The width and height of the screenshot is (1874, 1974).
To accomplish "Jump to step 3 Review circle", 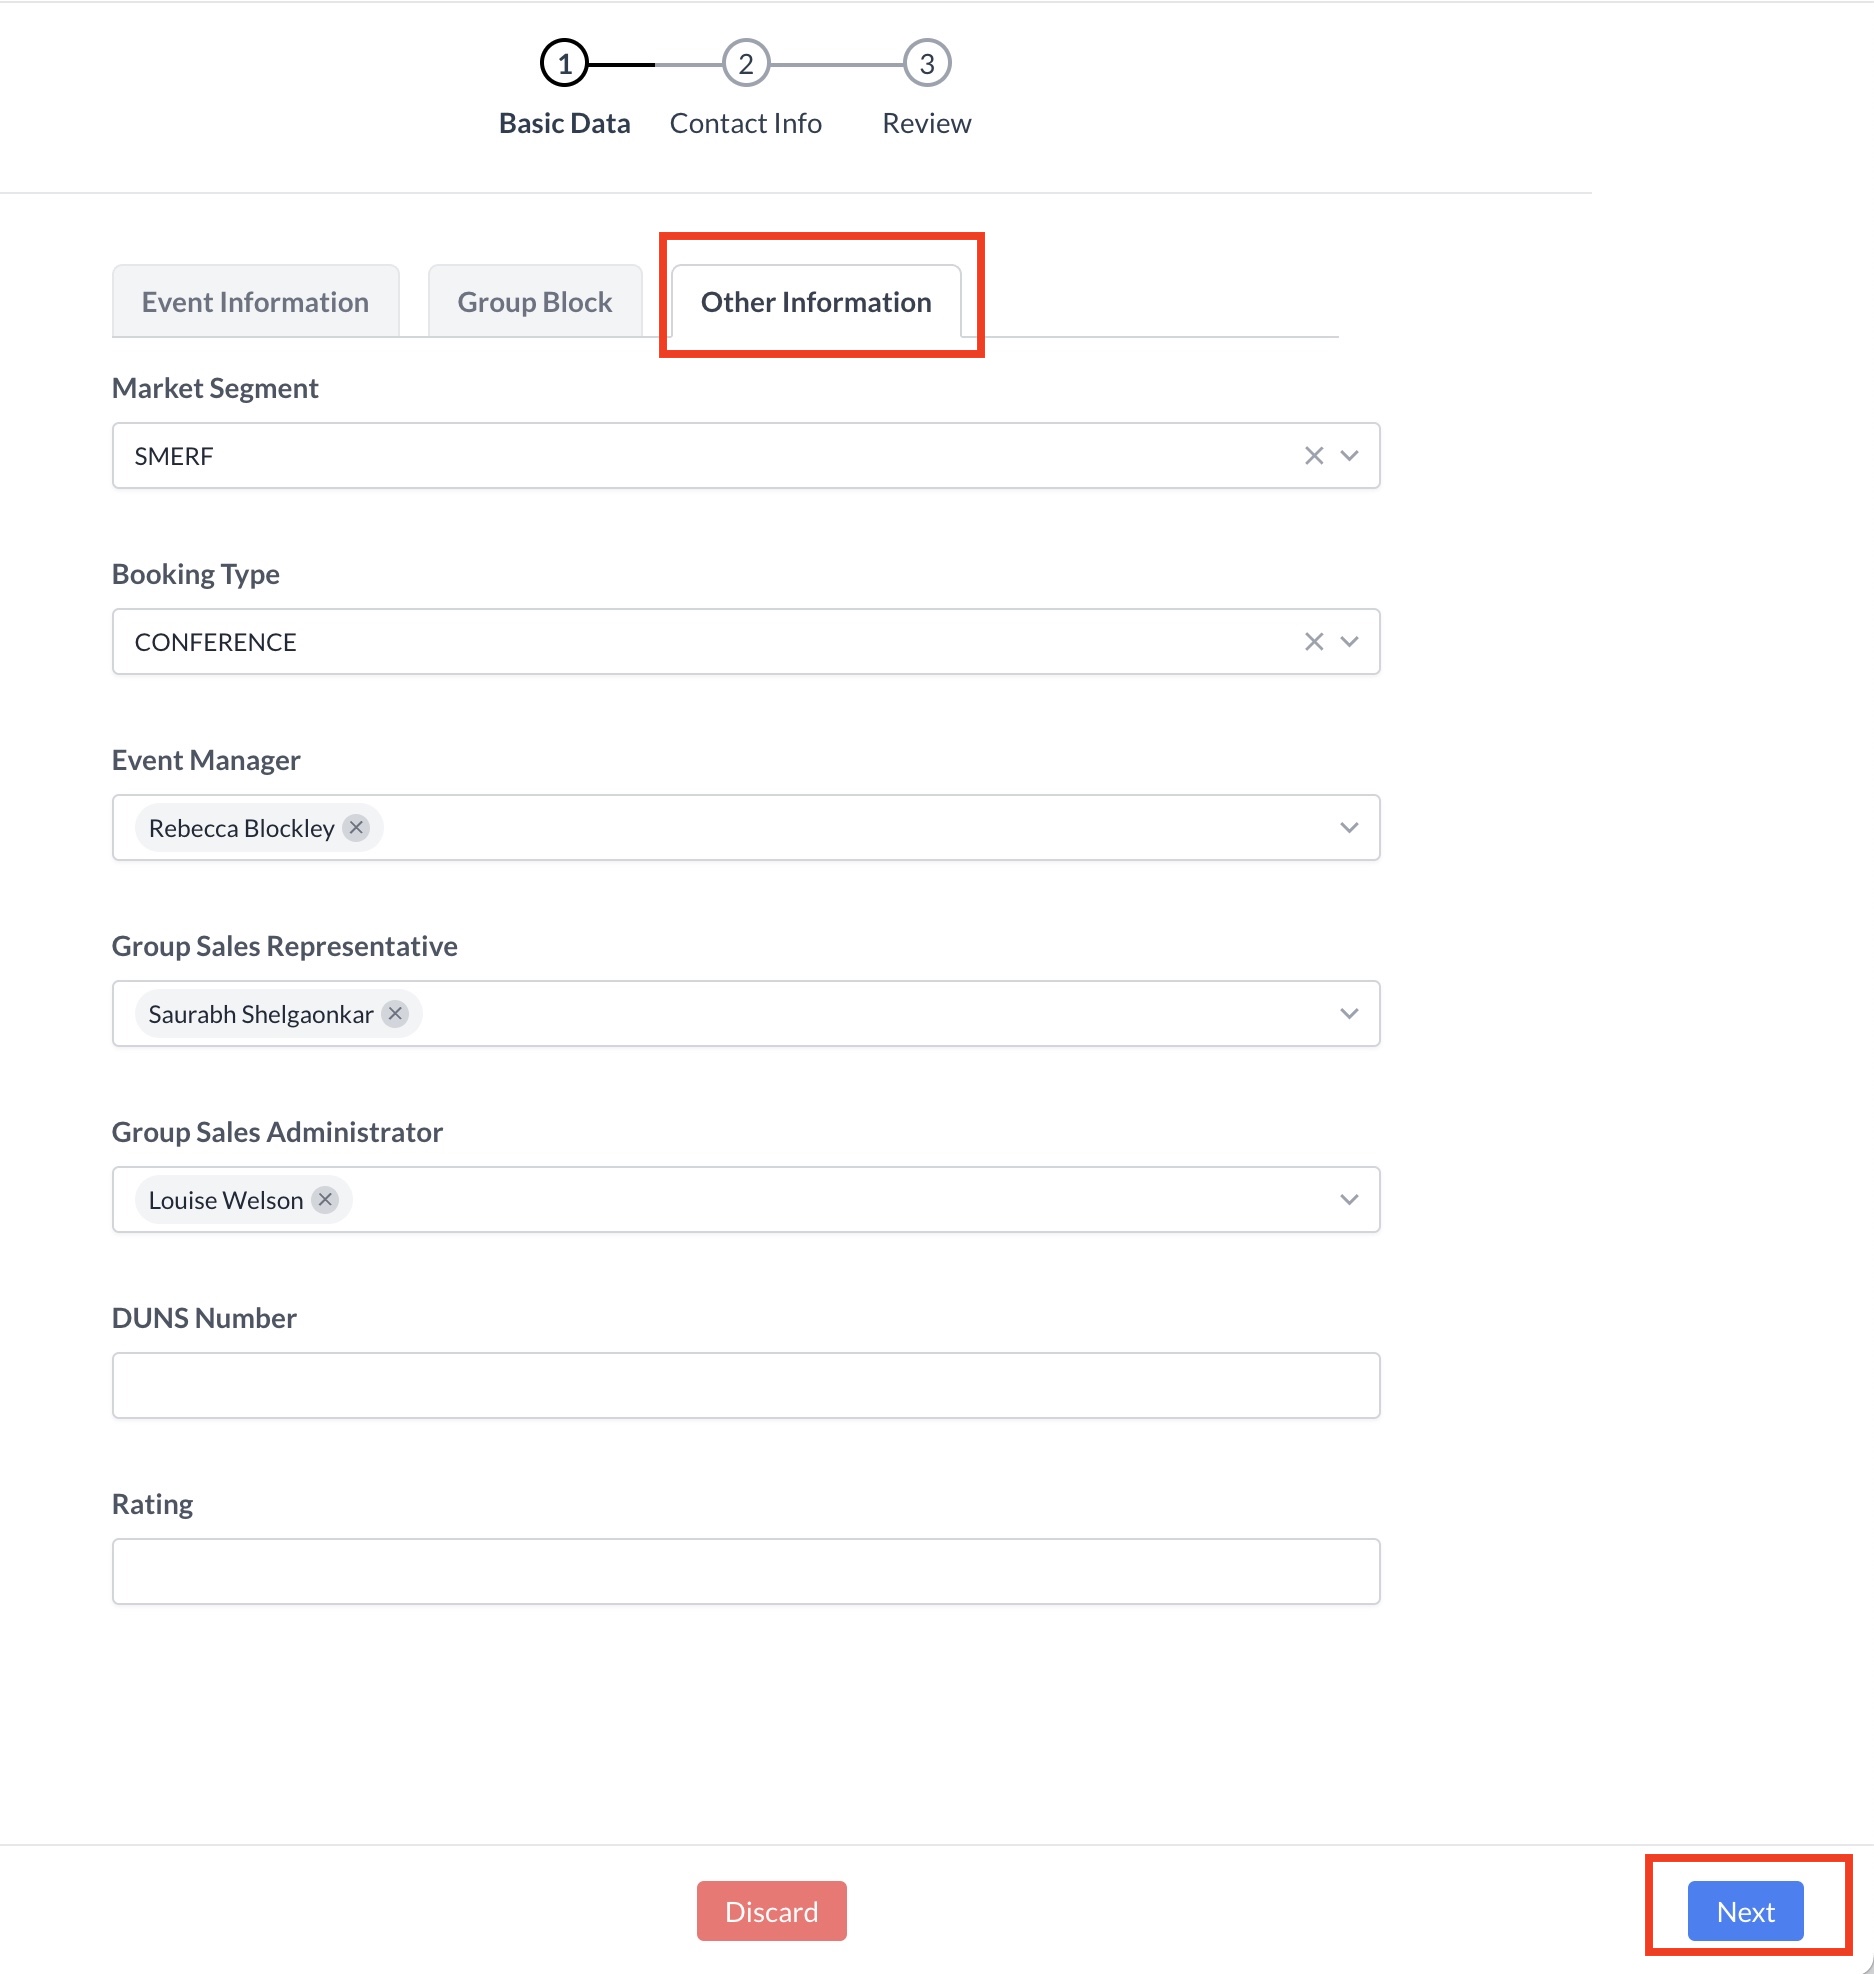I will pos(926,64).
